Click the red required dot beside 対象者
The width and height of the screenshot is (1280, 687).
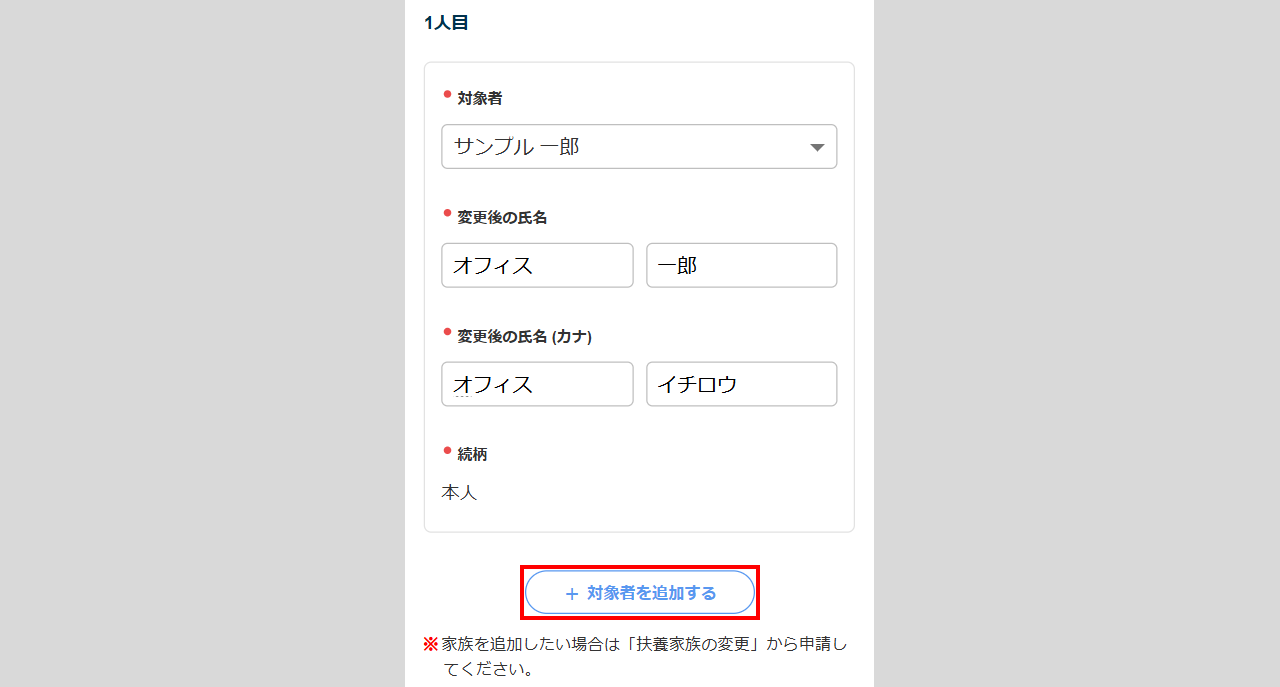click(447, 94)
